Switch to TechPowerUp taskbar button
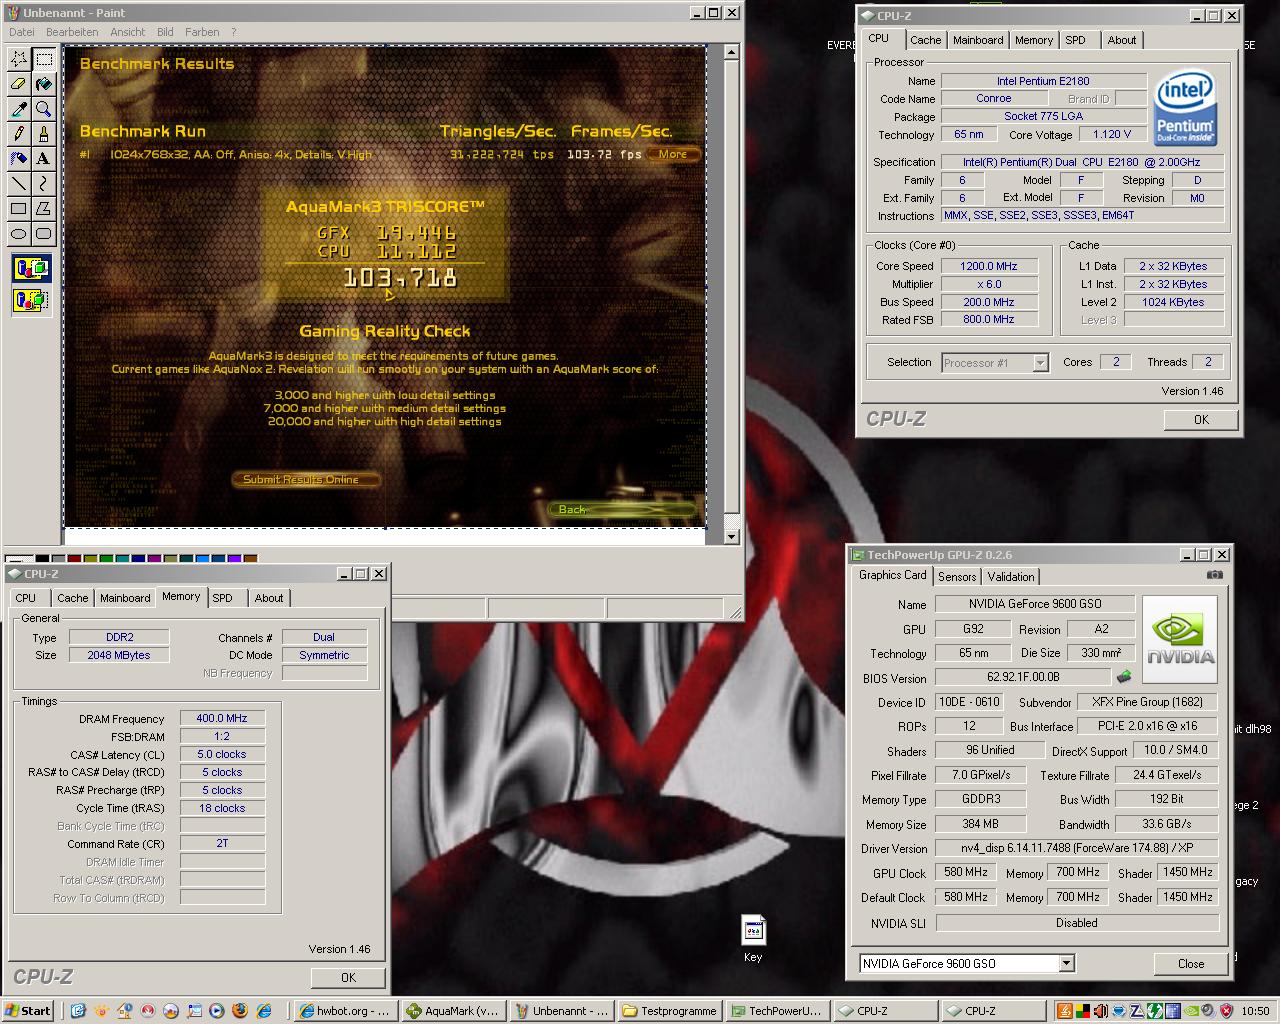1280x1024 pixels. (777, 1011)
